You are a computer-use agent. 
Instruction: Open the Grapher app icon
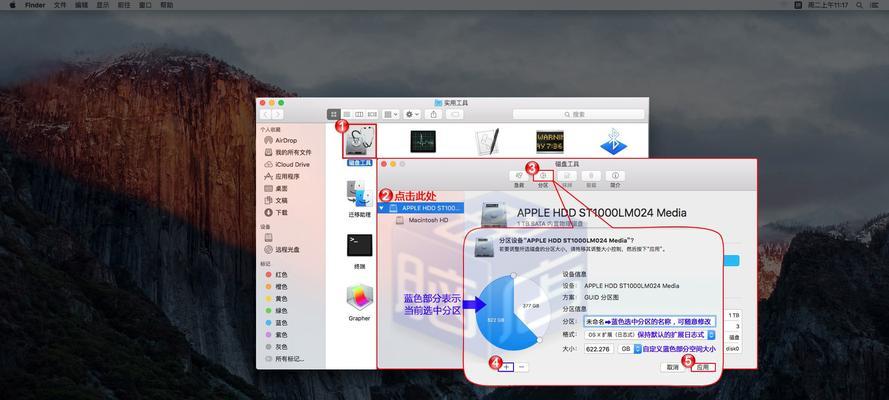click(x=359, y=297)
